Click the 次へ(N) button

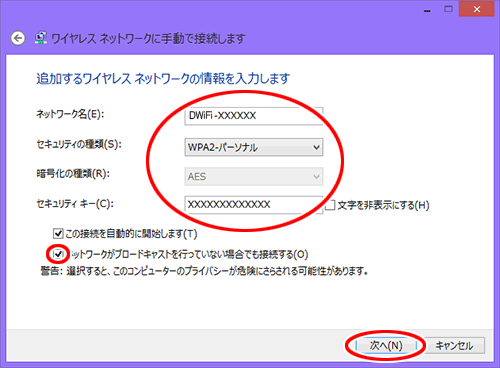click(x=386, y=346)
